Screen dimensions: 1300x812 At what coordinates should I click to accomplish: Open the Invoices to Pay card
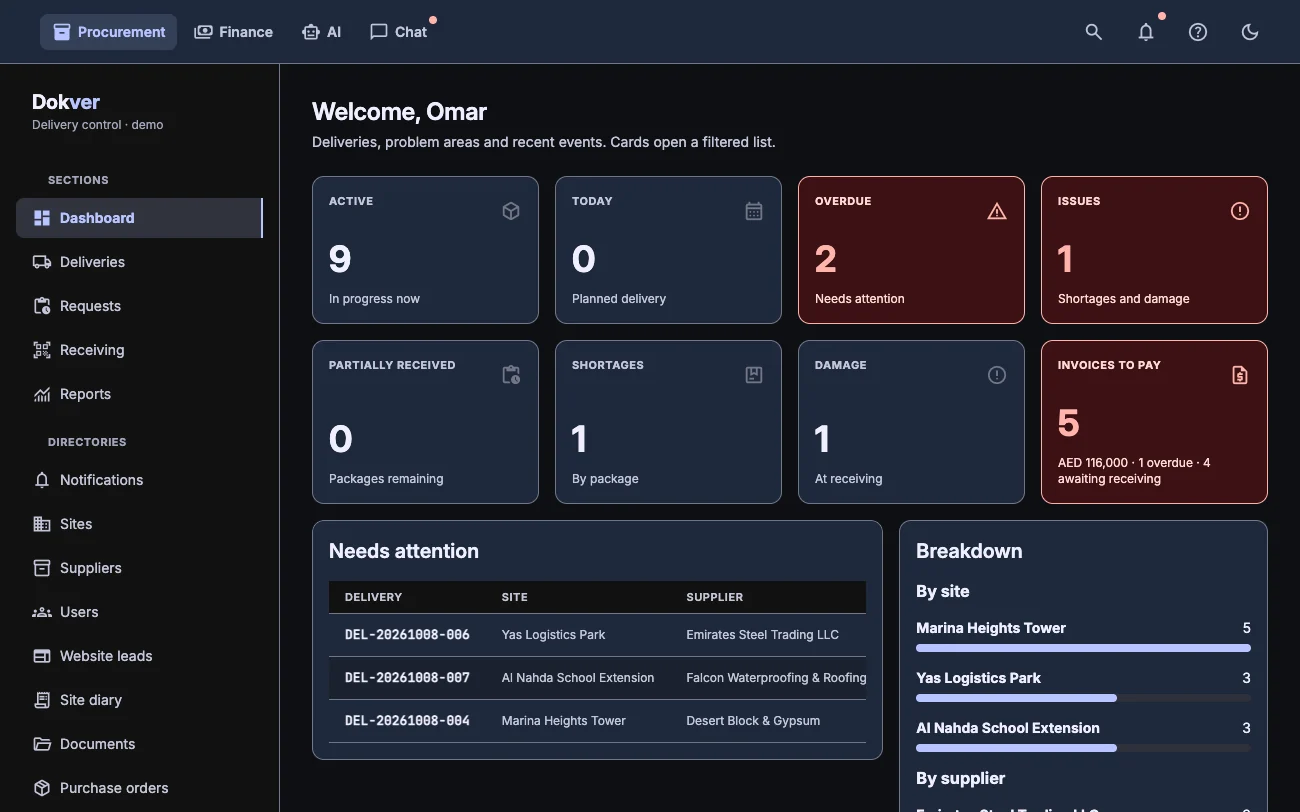click(x=1154, y=422)
